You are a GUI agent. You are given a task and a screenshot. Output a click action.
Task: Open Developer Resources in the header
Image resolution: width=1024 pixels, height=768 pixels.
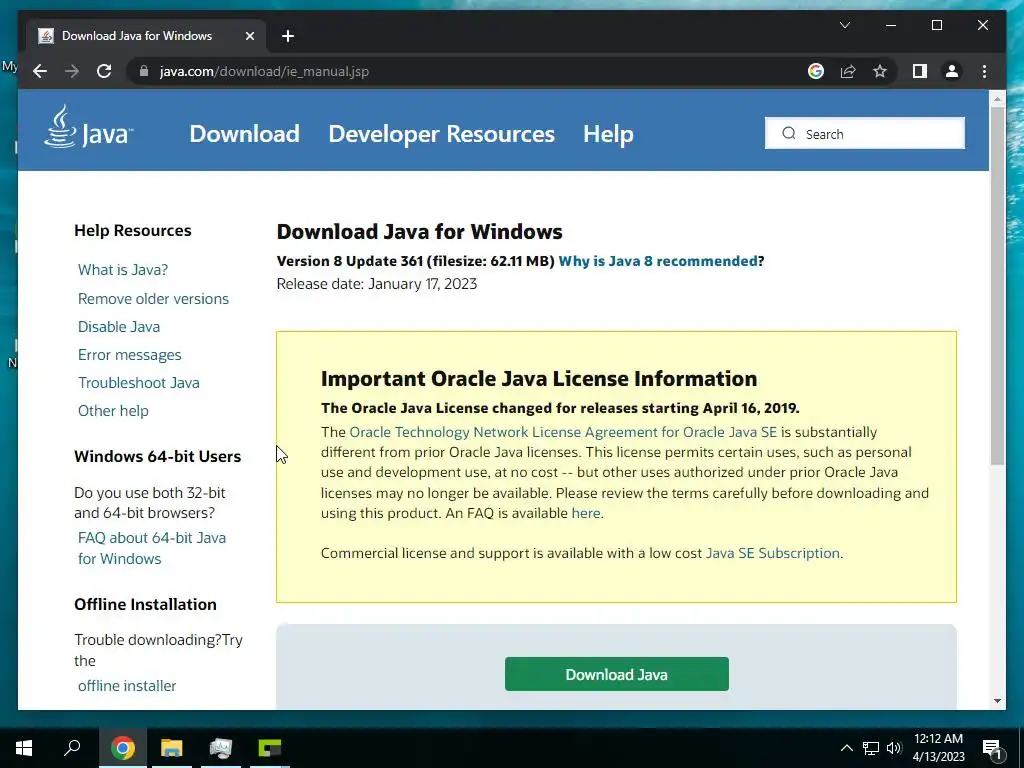pyautogui.click(x=441, y=134)
